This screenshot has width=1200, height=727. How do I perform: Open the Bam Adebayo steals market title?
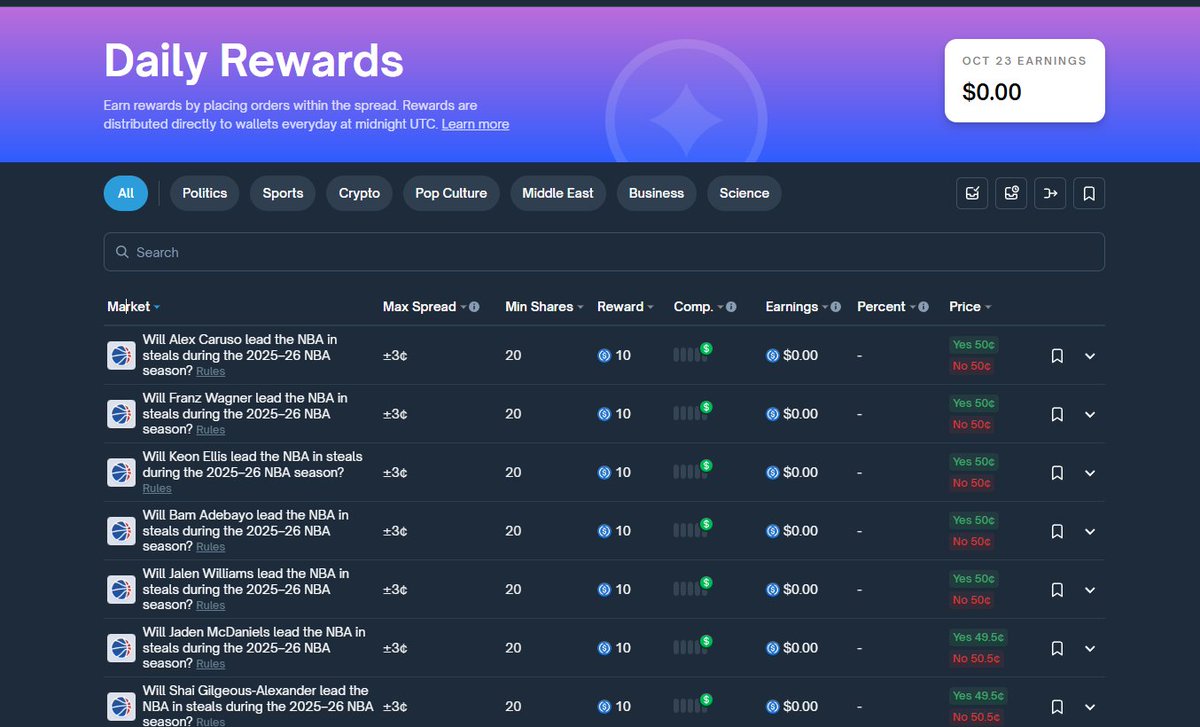click(x=245, y=531)
